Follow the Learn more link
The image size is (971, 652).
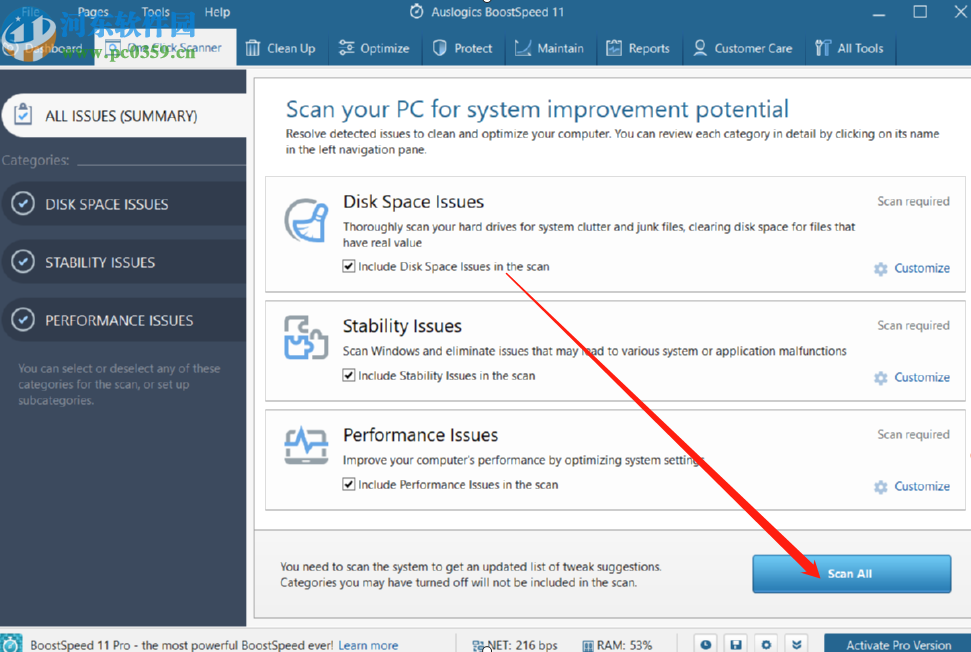pos(368,645)
